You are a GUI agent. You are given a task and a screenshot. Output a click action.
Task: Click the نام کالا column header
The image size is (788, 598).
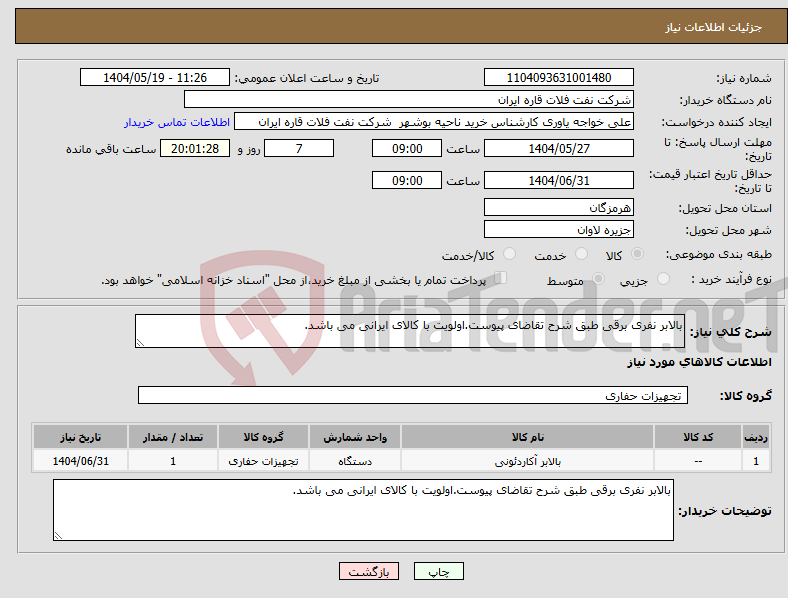click(x=527, y=437)
